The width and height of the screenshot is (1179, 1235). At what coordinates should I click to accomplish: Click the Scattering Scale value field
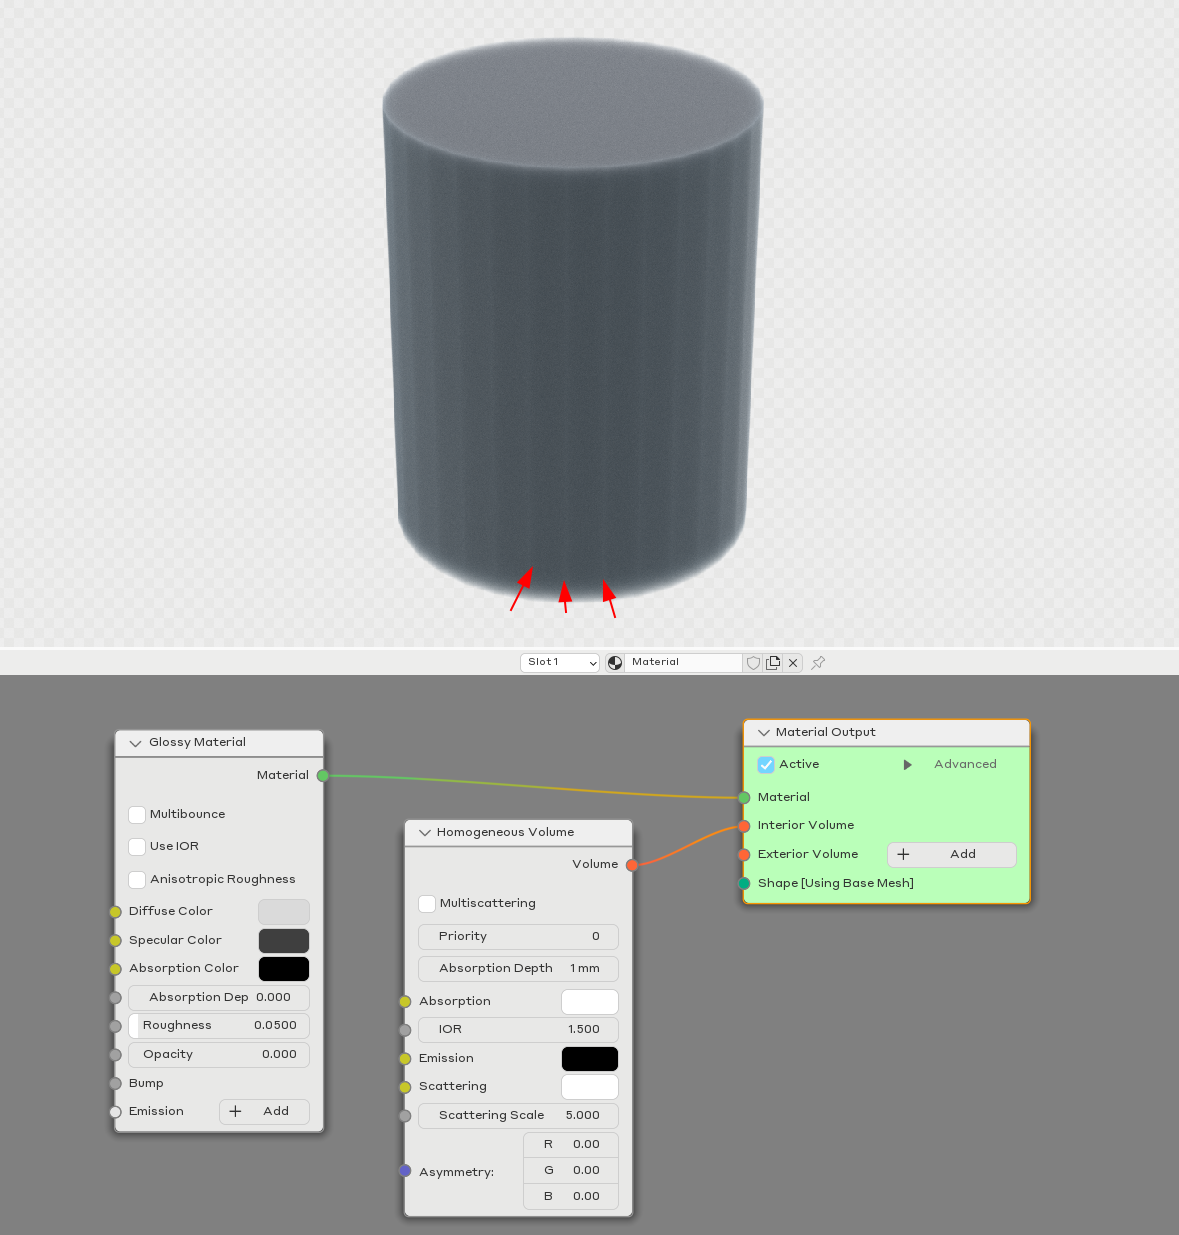[x=518, y=1116]
